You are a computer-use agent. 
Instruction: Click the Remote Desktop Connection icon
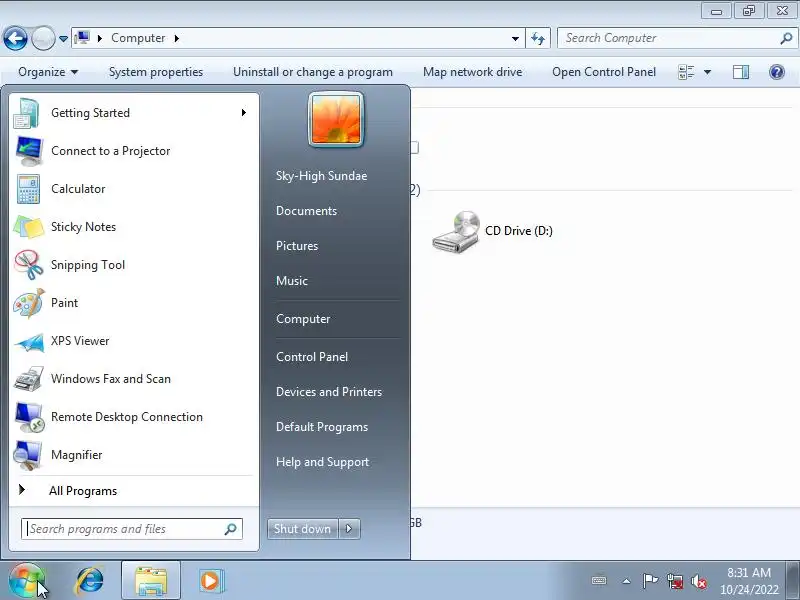tap(29, 417)
